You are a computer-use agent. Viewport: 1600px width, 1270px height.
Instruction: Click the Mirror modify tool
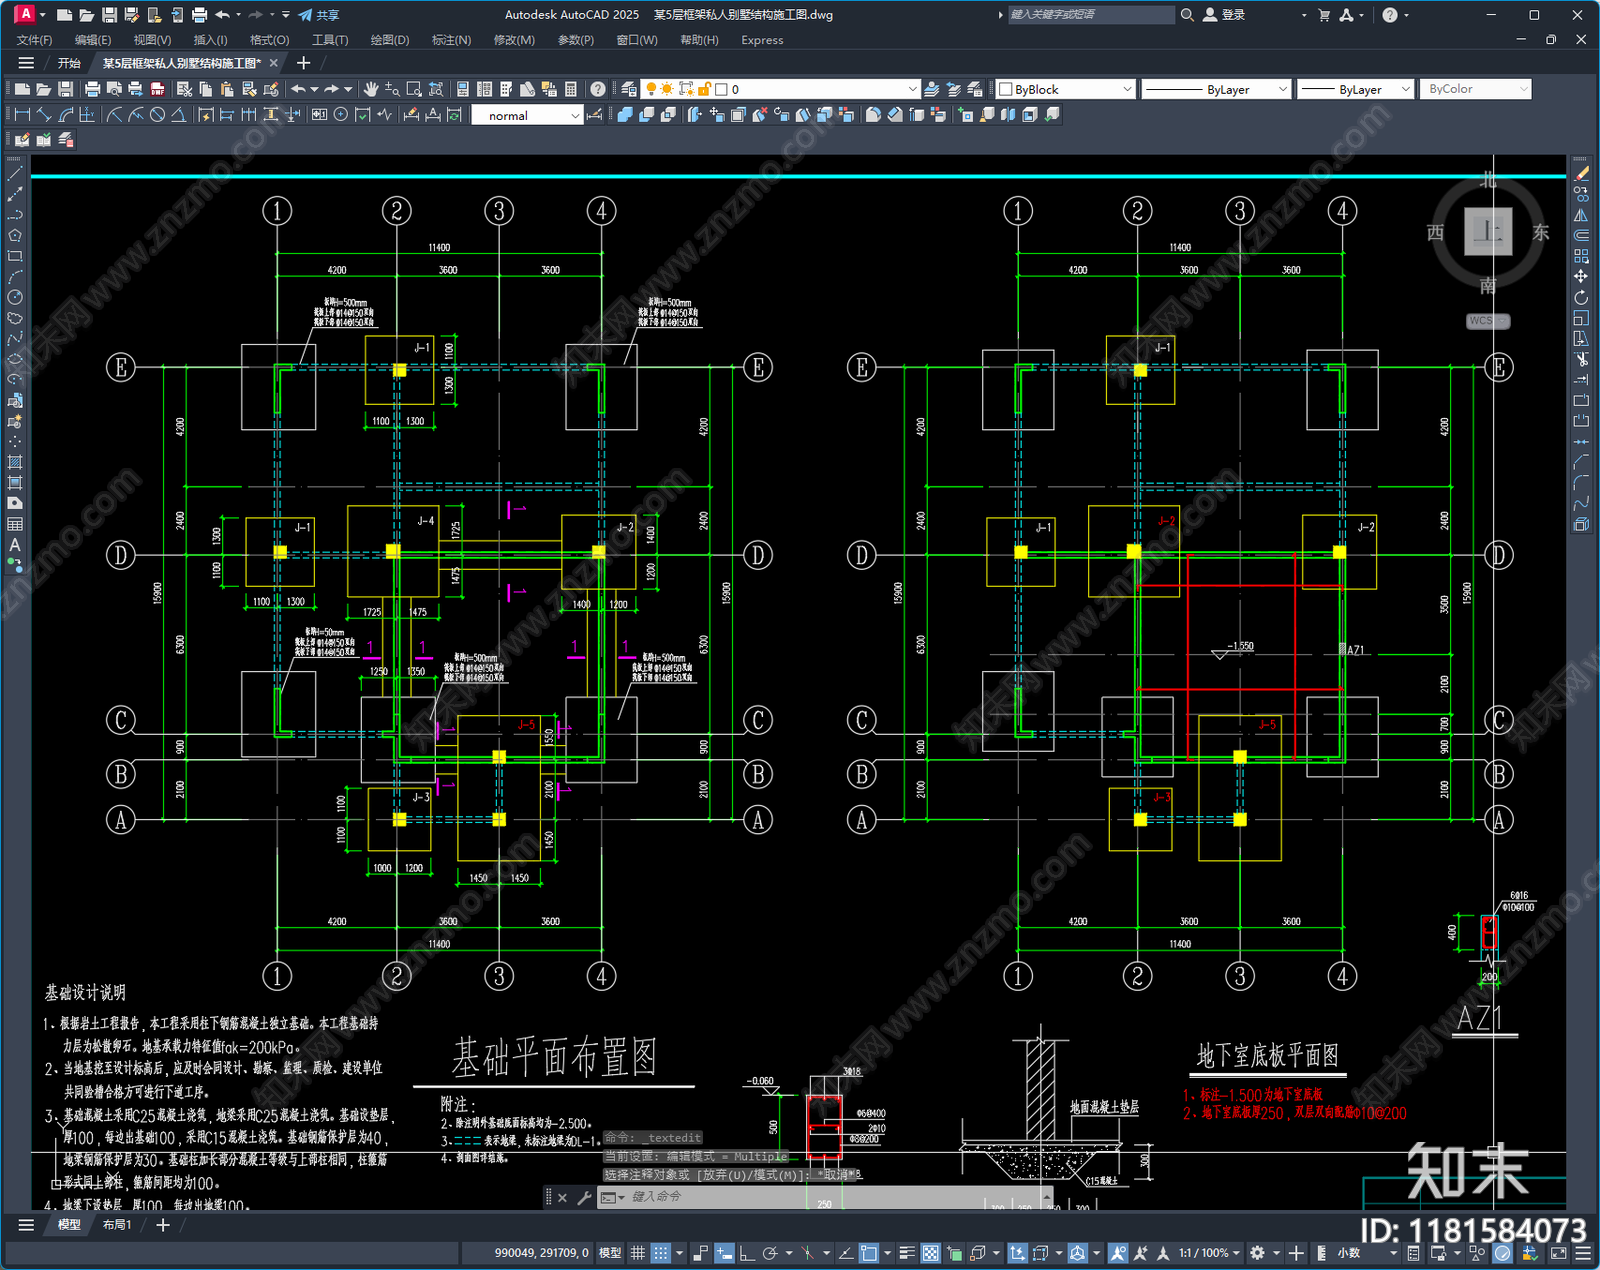[1581, 215]
